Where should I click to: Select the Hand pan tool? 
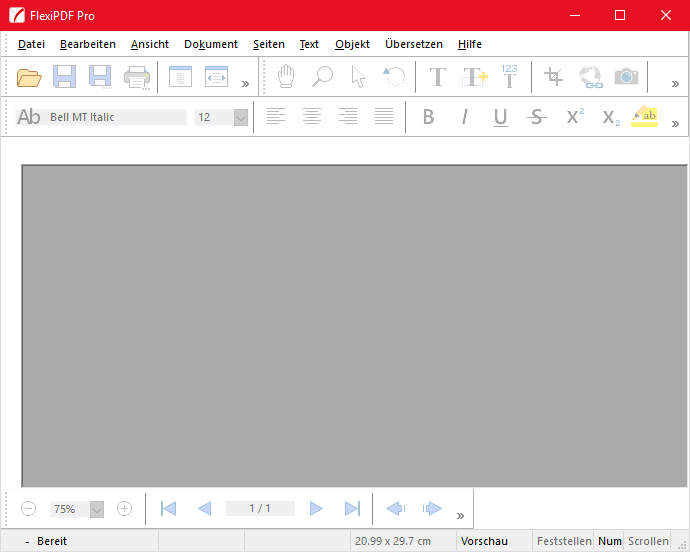tap(287, 77)
